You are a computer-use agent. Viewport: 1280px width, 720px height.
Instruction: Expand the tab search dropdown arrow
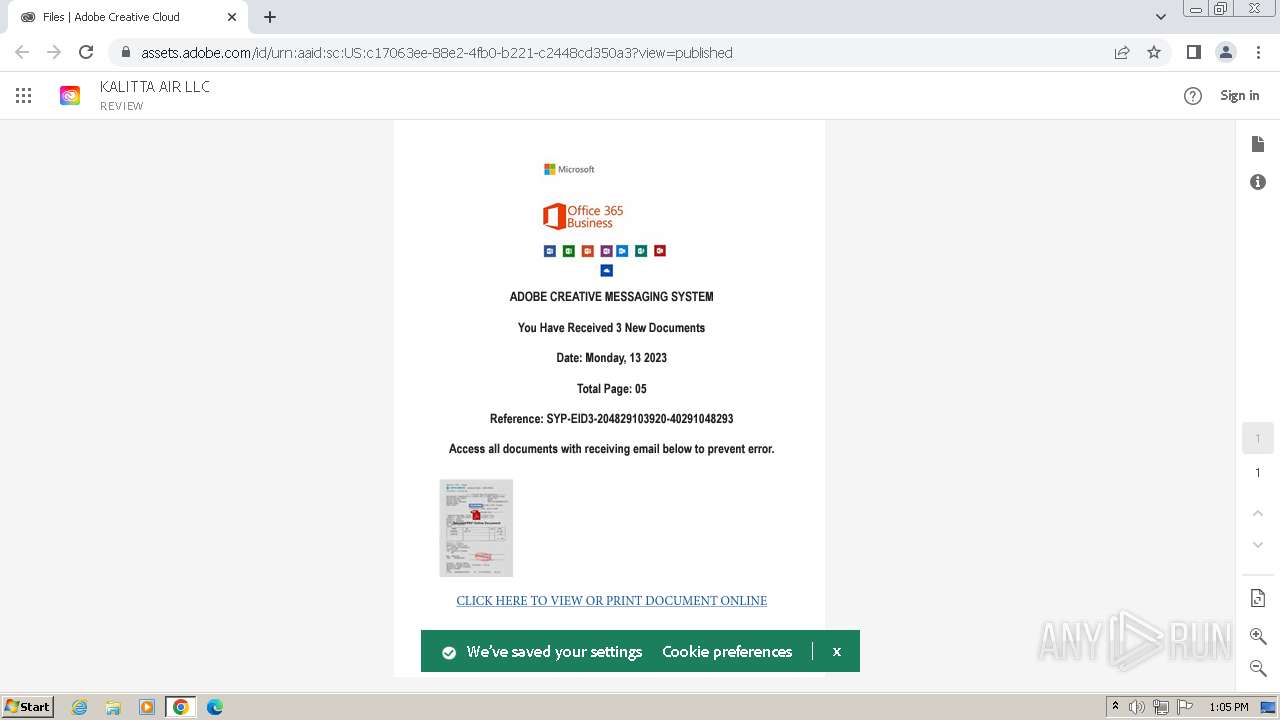coord(1160,17)
